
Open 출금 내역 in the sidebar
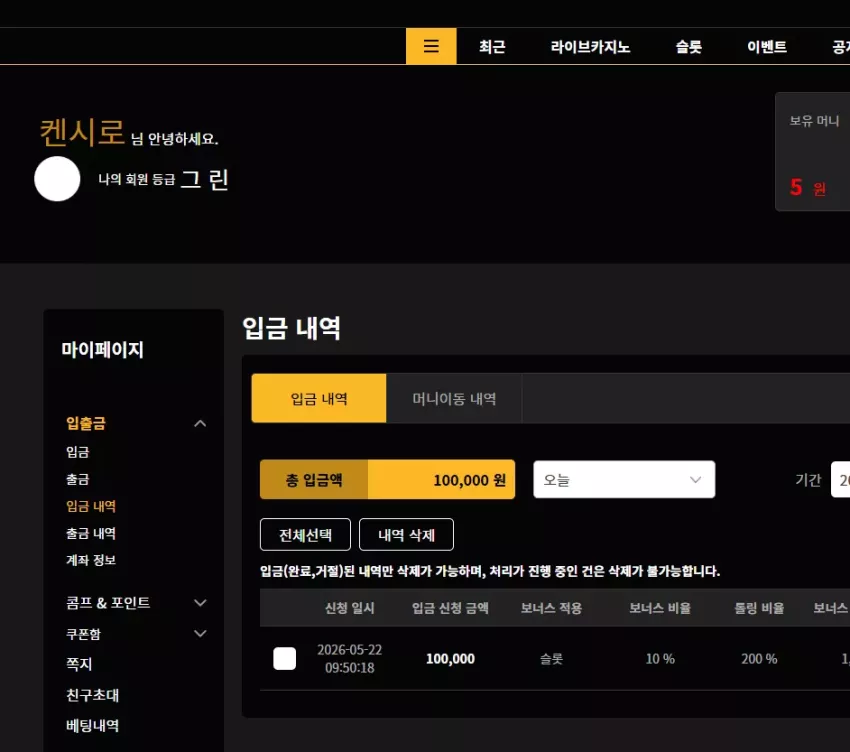[x=91, y=533]
